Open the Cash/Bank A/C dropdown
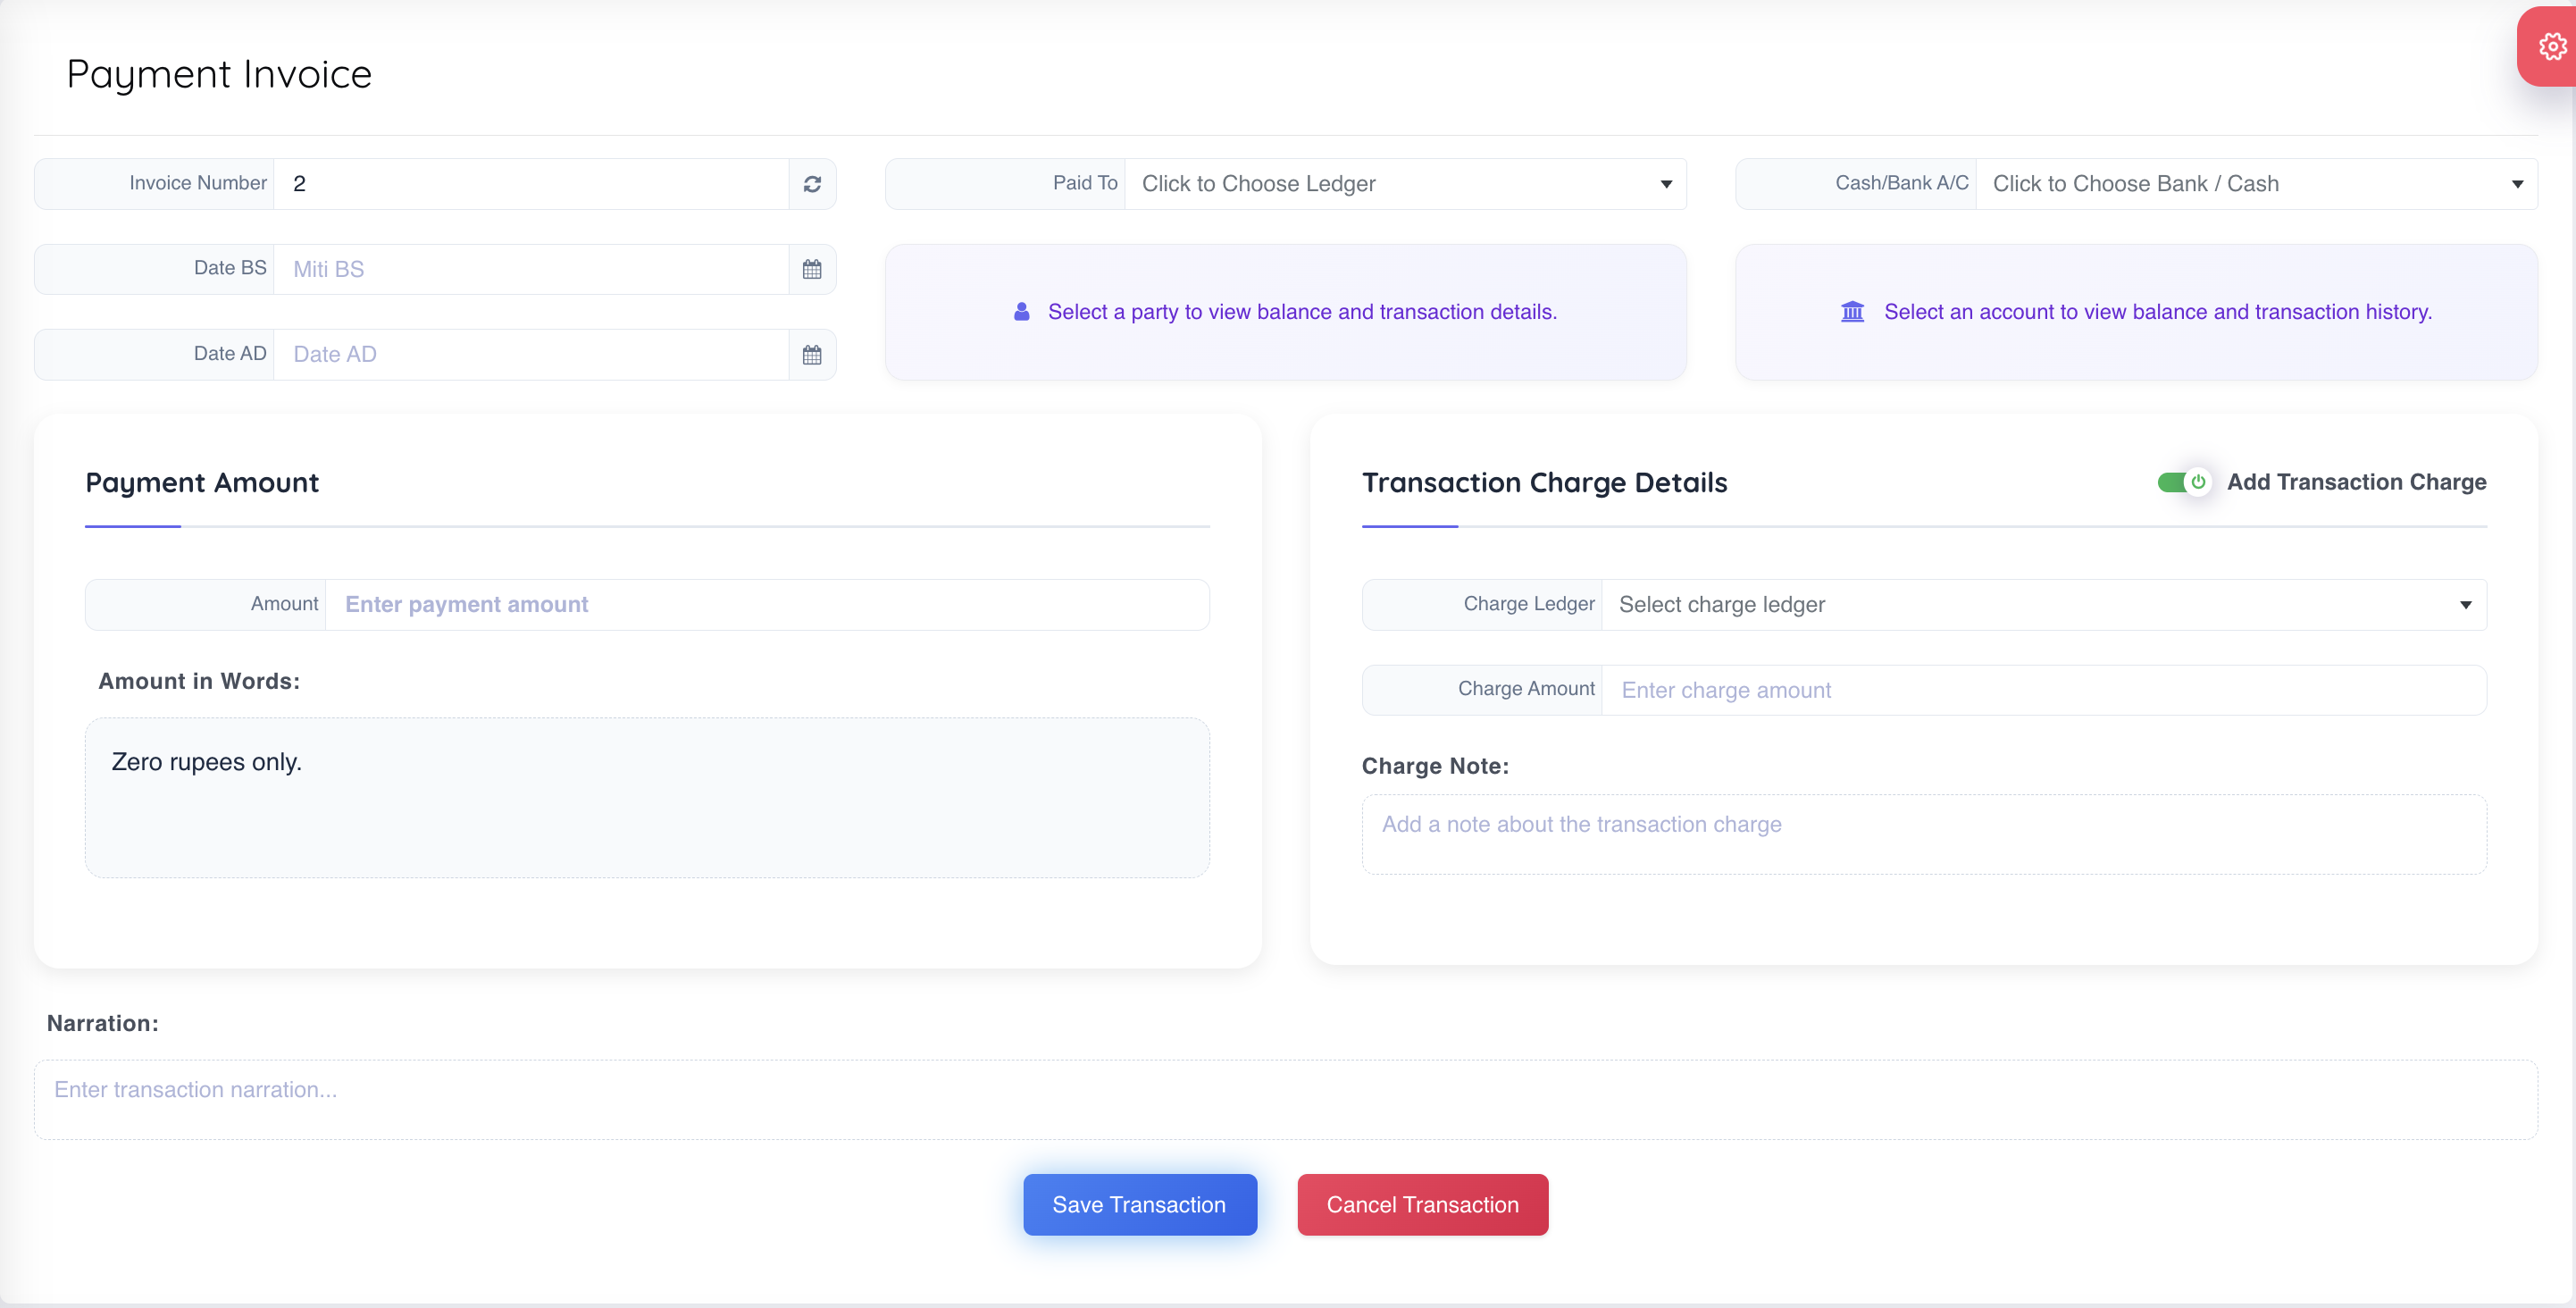Image resolution: width=2576 pixels, height=1308 pixels. coord(2255,184)
